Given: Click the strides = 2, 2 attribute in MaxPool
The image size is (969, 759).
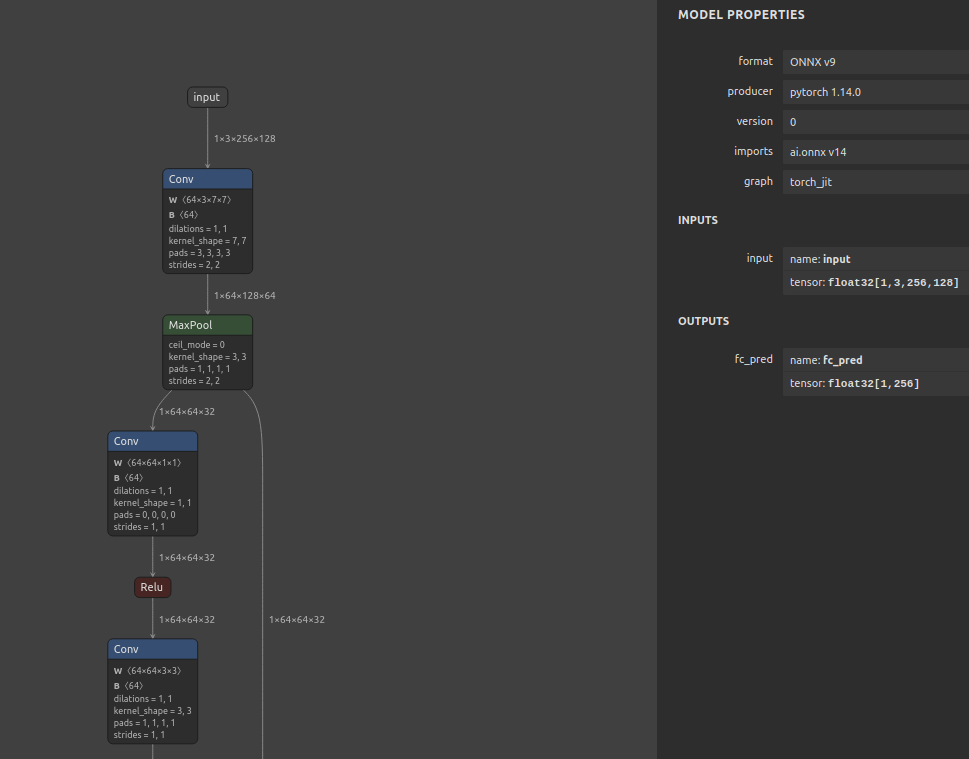Looking at the screenshot, I should pyautogui.click(x=195, y=381).
